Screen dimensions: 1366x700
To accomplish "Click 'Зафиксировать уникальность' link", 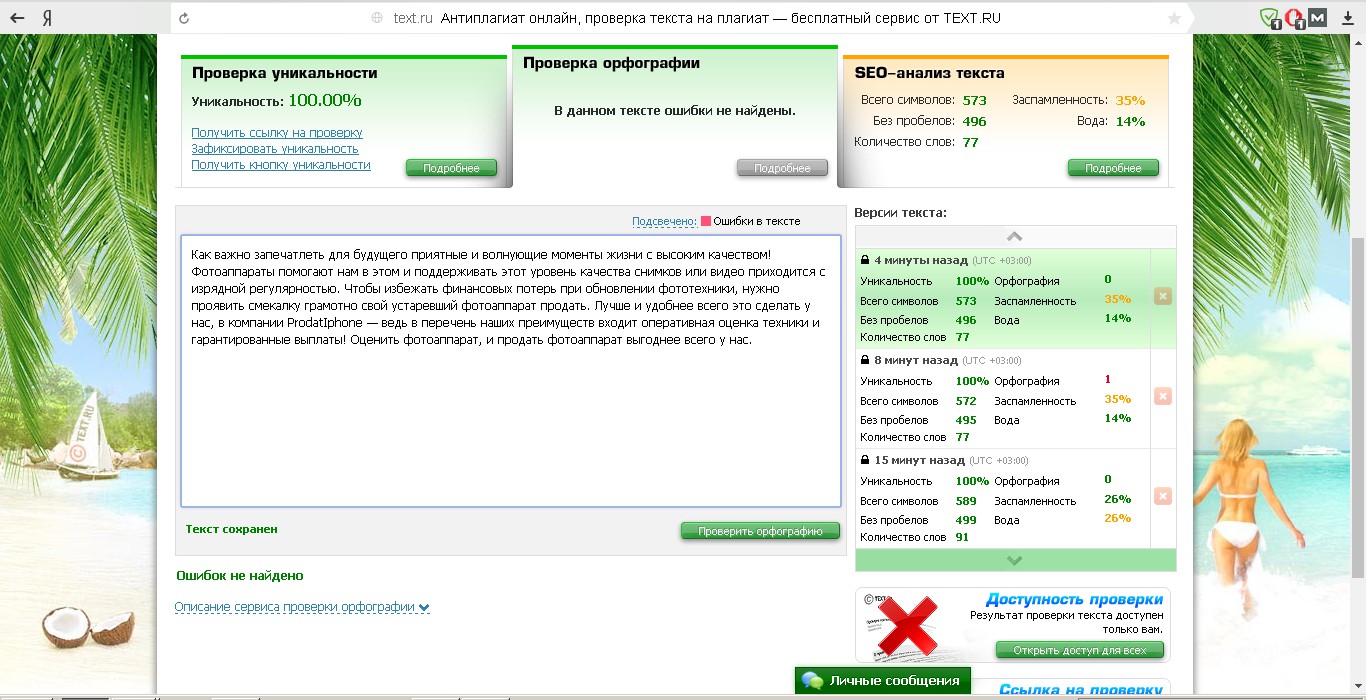I will (275, 149).
